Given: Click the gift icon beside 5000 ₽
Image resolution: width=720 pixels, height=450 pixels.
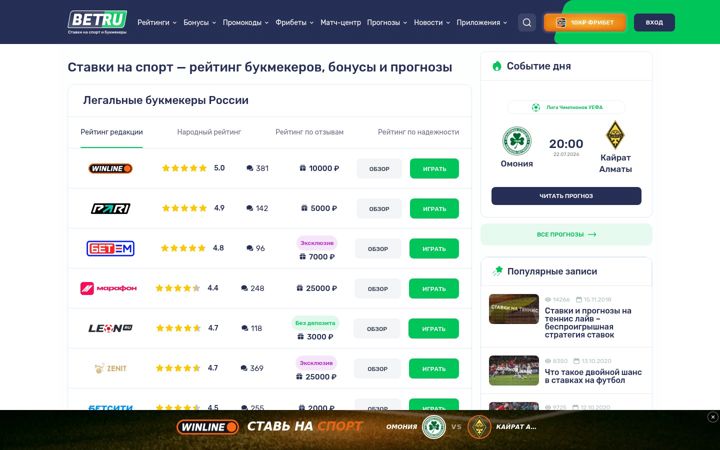Looking at the screenshot, I should tap(304, 208).
